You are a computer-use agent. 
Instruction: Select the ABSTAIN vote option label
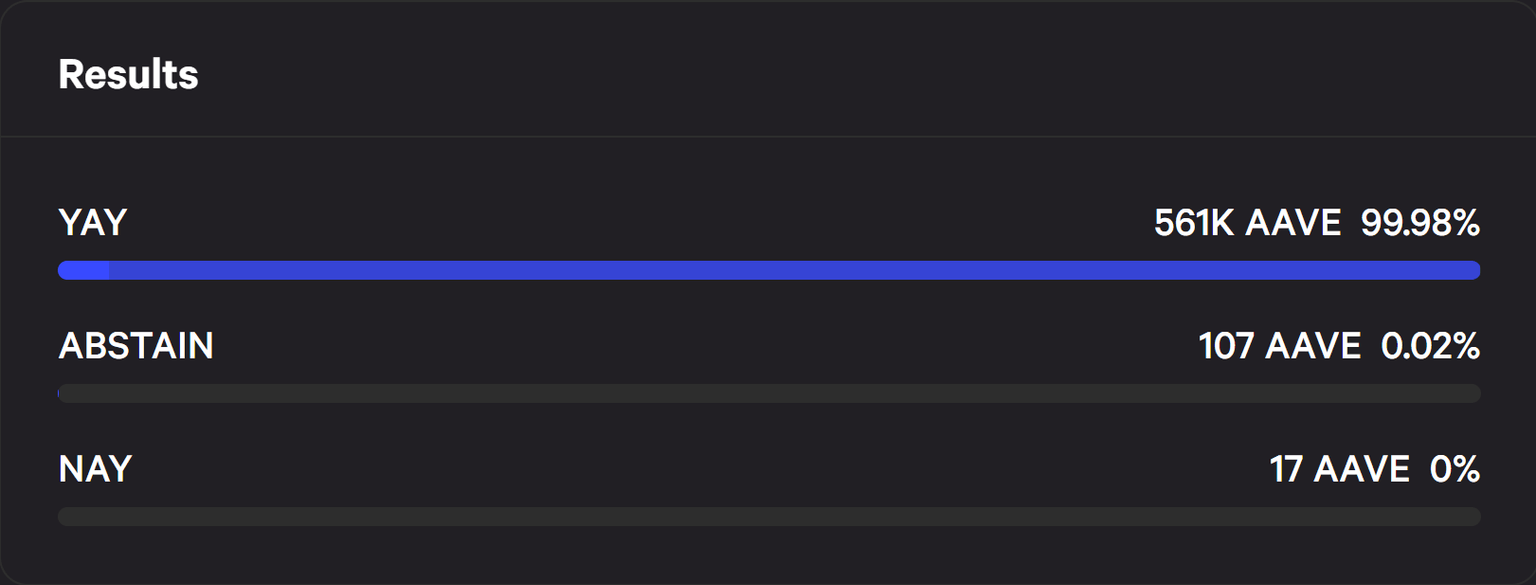tap(136, 346)
